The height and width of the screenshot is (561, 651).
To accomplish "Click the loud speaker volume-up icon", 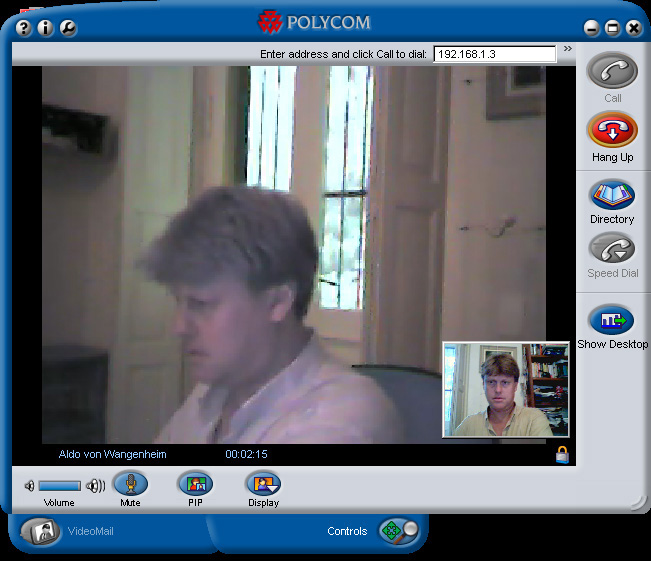I will pyautogui.click(x=96, y=486).
